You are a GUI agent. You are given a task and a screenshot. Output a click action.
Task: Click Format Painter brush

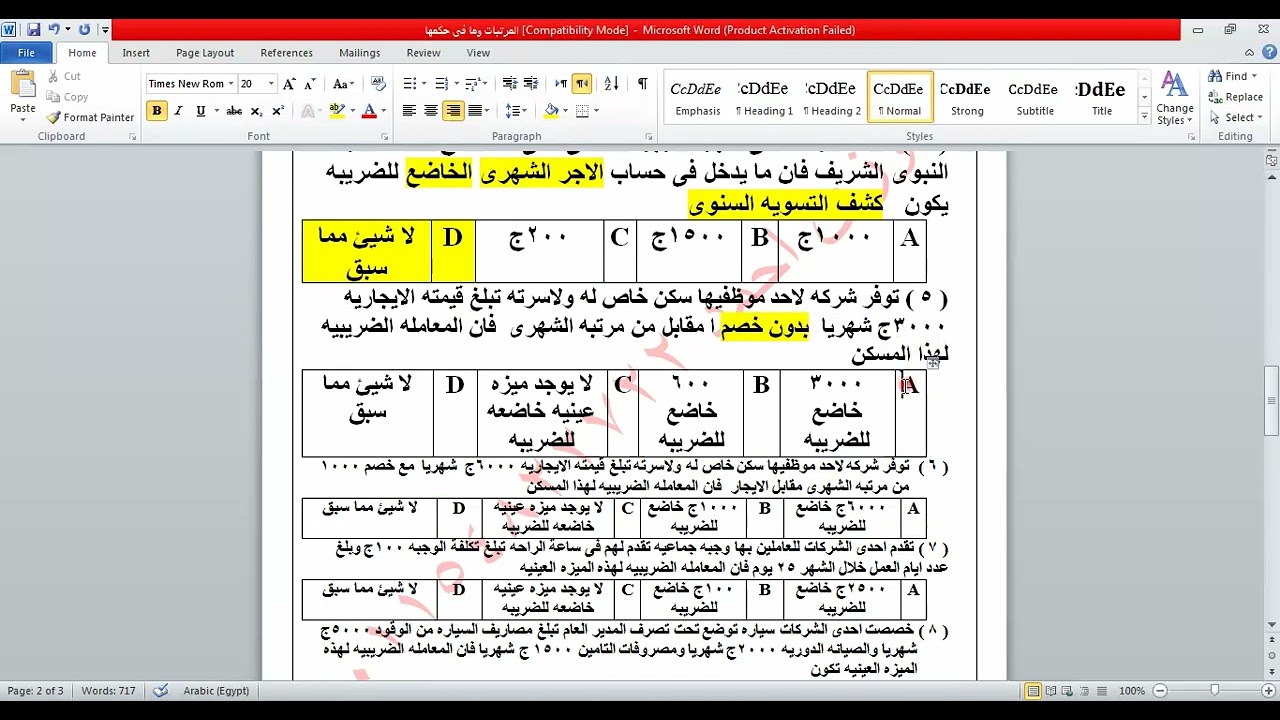pos(90,117)
